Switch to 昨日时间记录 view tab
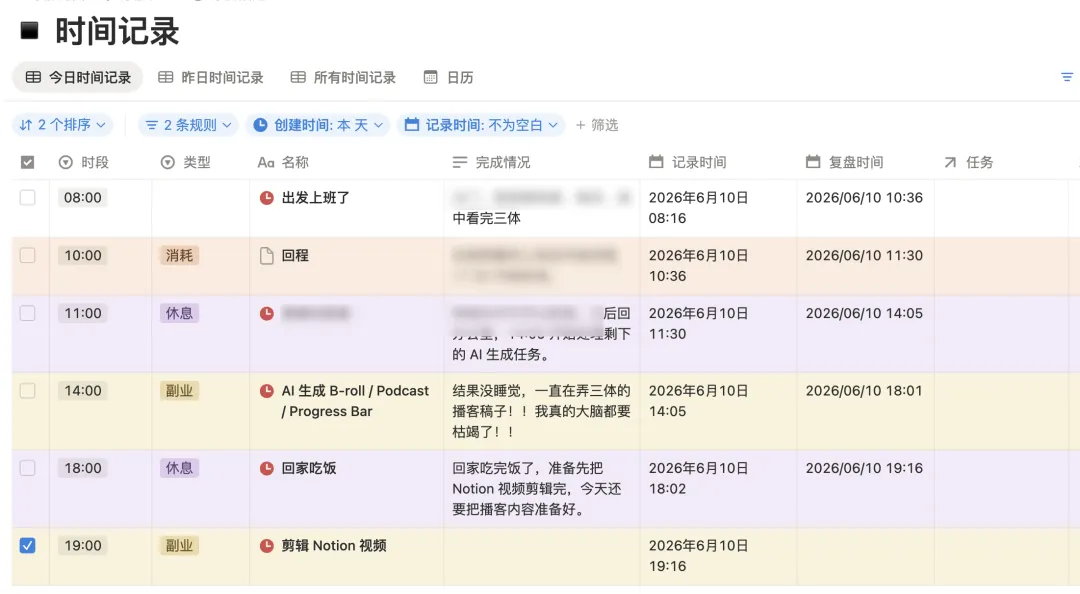The image size is (1080, 594). coord(211,77)
